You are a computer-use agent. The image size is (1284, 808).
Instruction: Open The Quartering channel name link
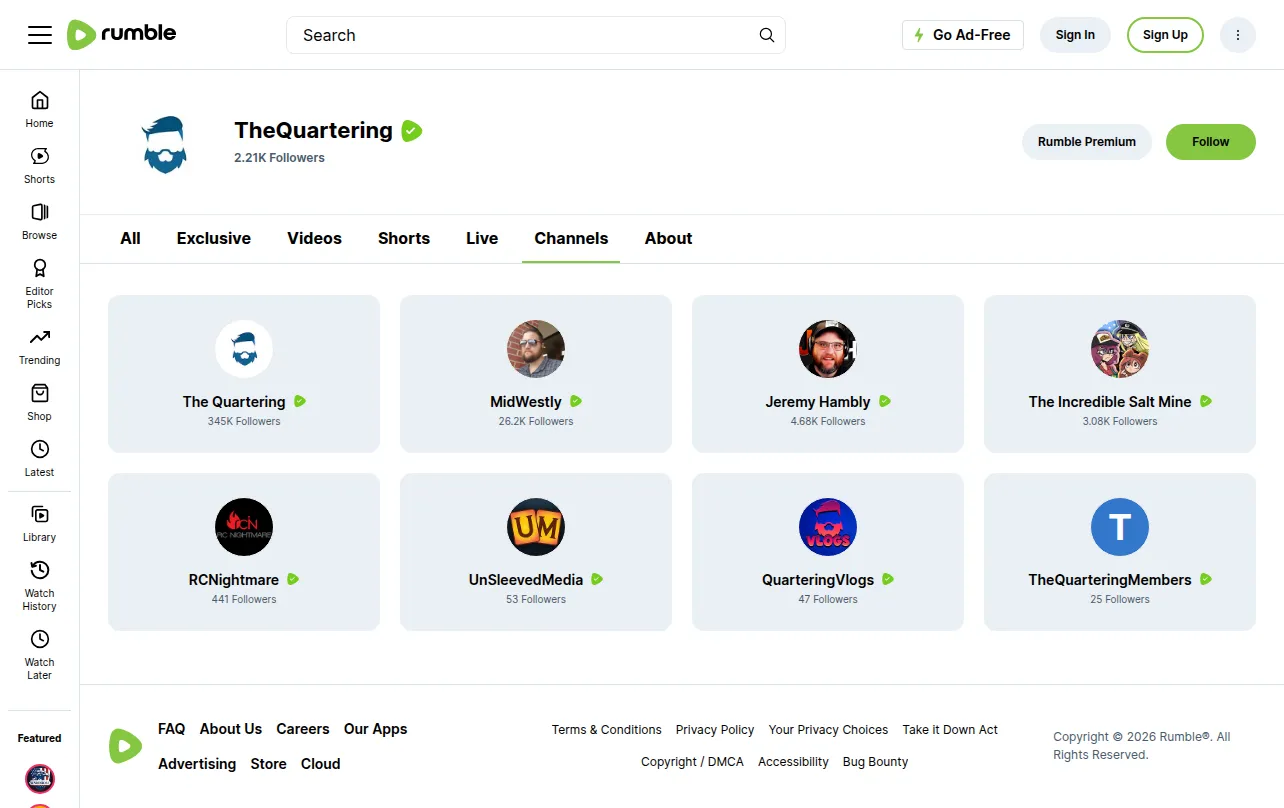(234, 402)
